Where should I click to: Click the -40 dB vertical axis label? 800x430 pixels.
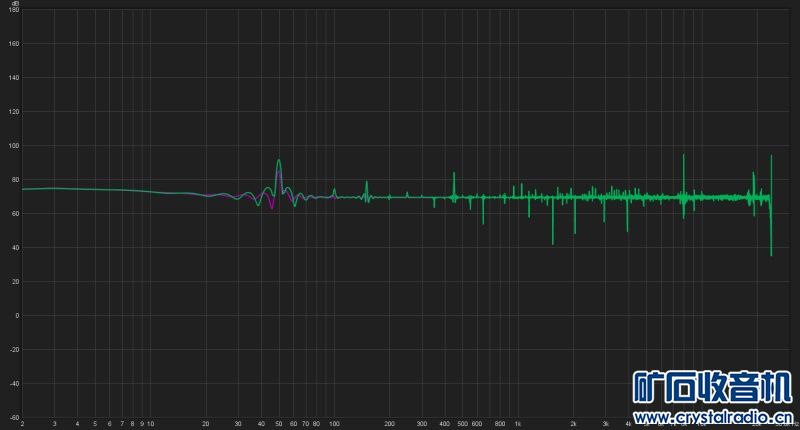click(14, 384)
